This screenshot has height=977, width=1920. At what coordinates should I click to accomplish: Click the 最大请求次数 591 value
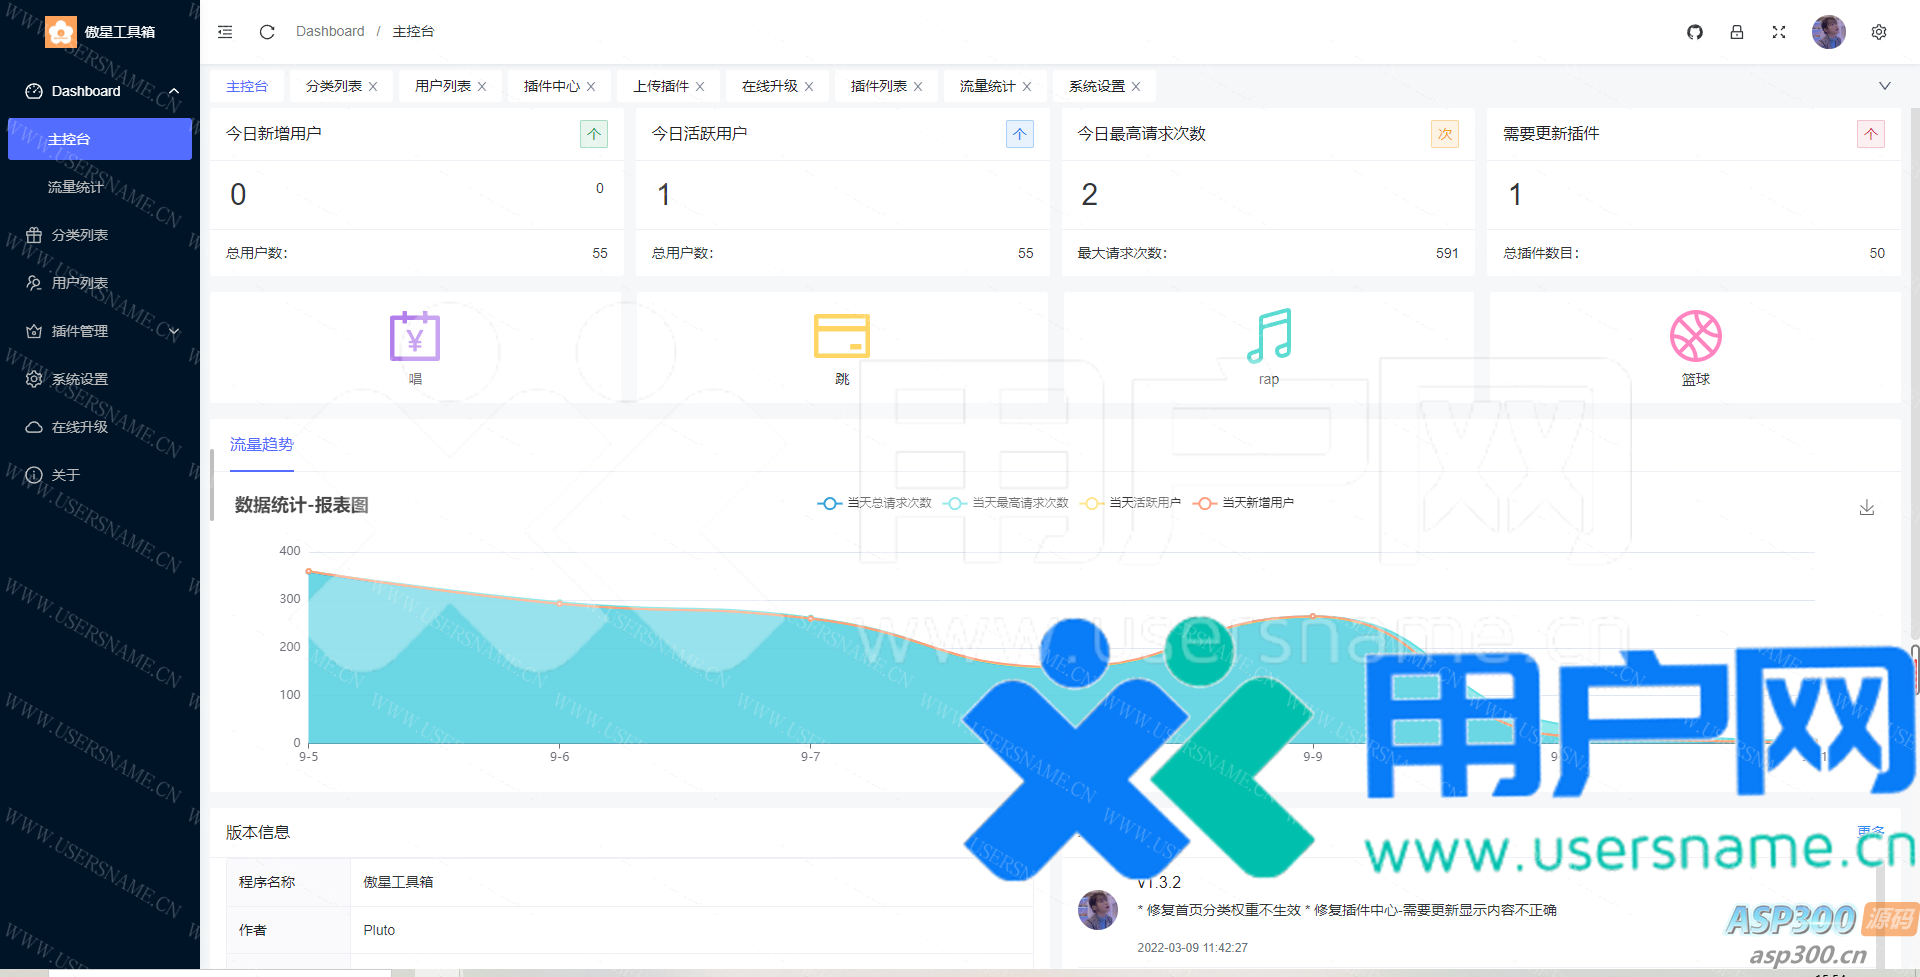point(1447,254)
